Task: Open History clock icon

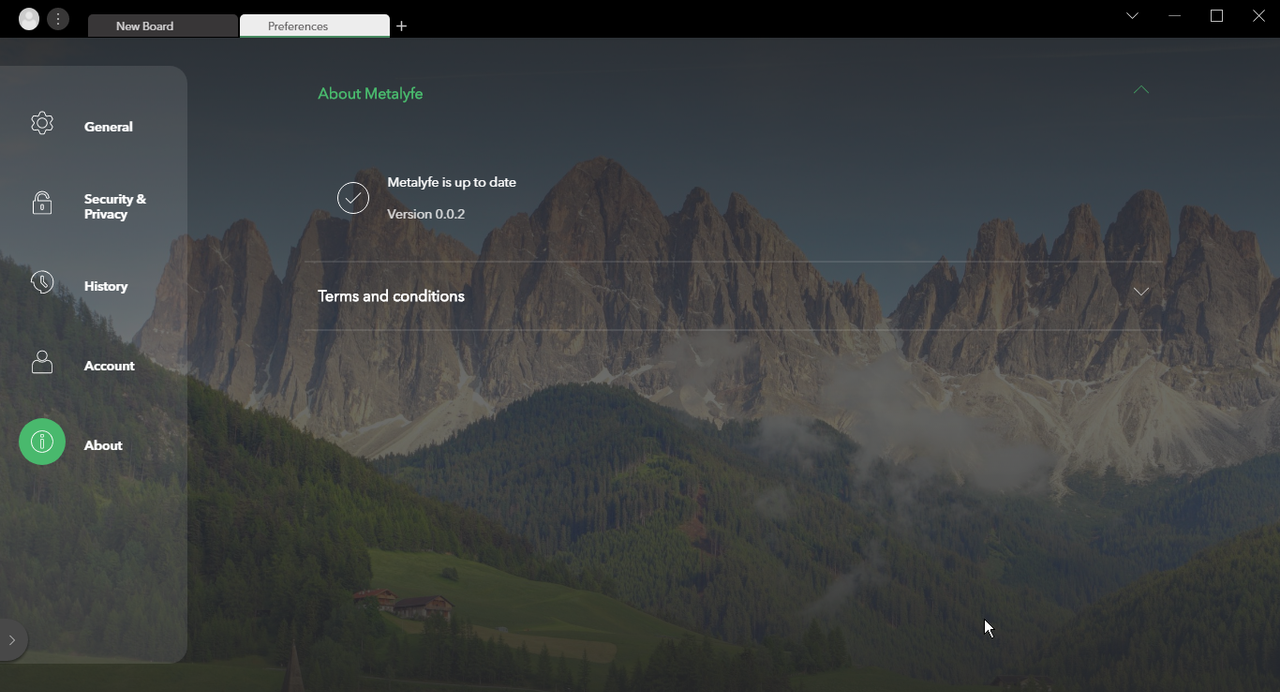Action: (42, 282)
